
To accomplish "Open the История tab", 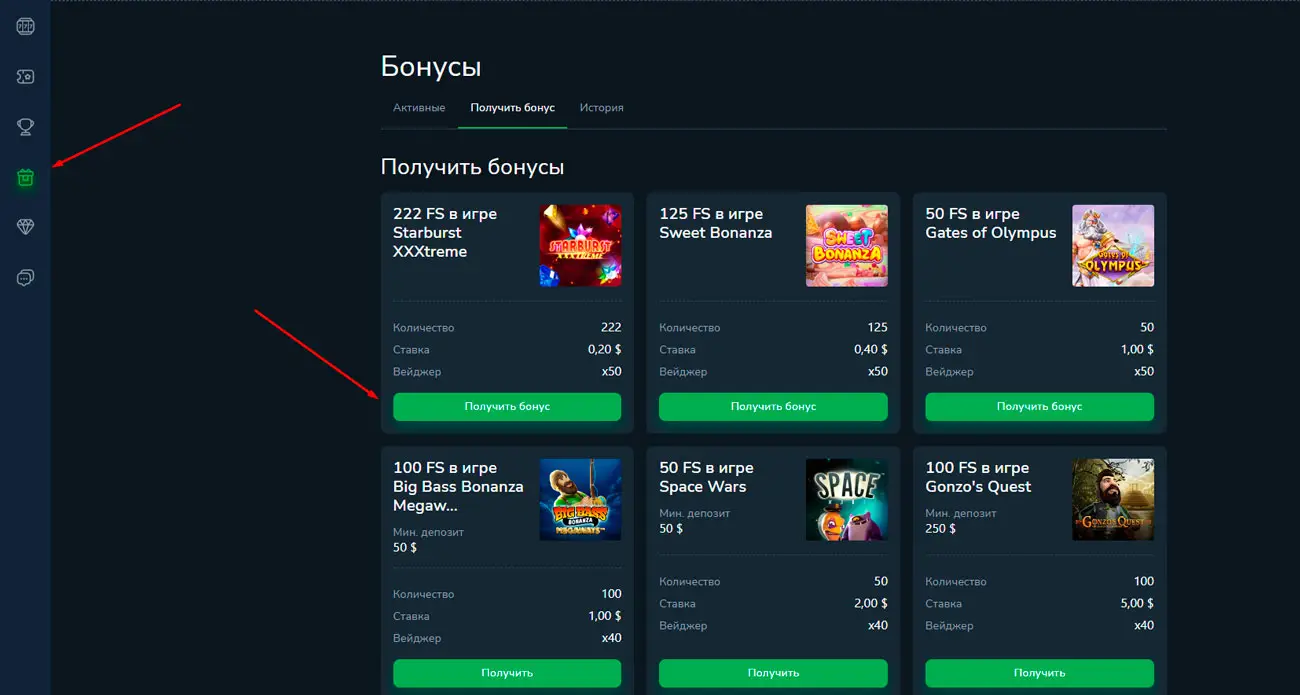I will [601, 107].
